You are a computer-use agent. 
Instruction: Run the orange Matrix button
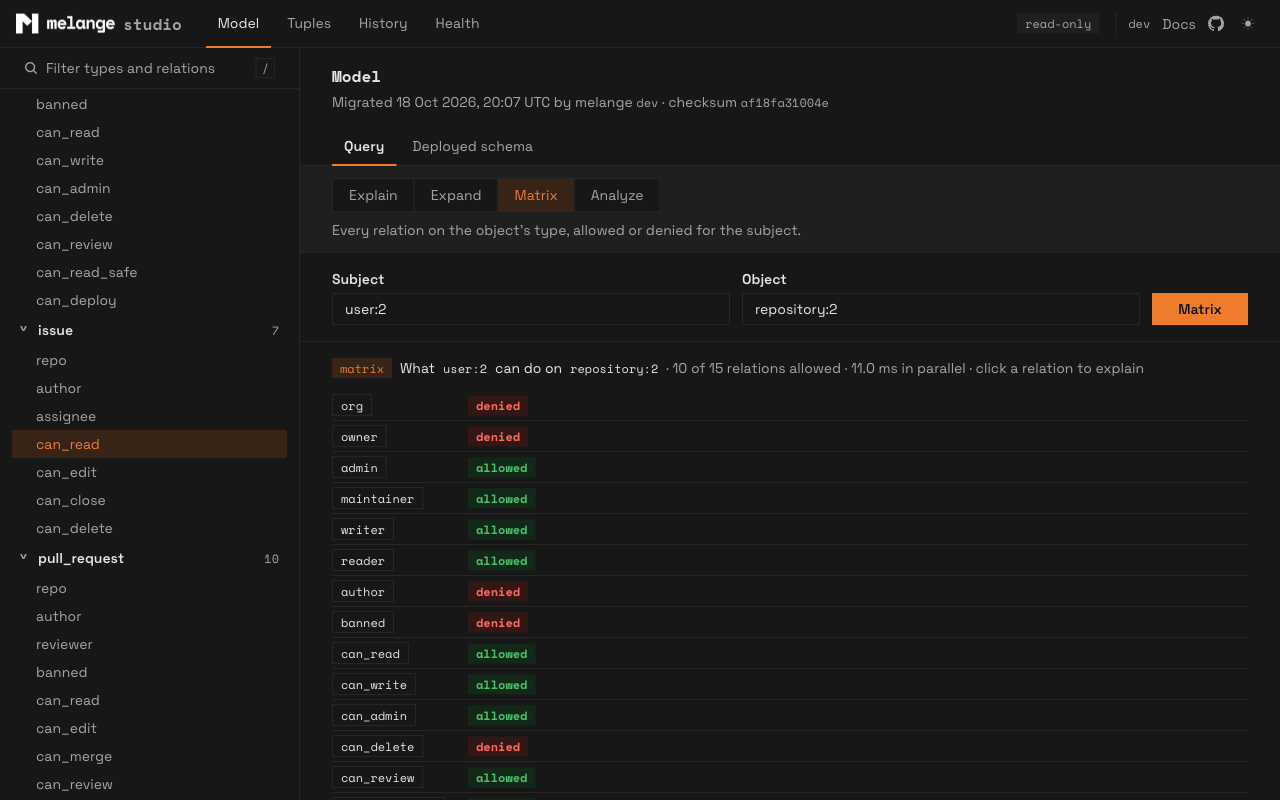coord(1200,309)
